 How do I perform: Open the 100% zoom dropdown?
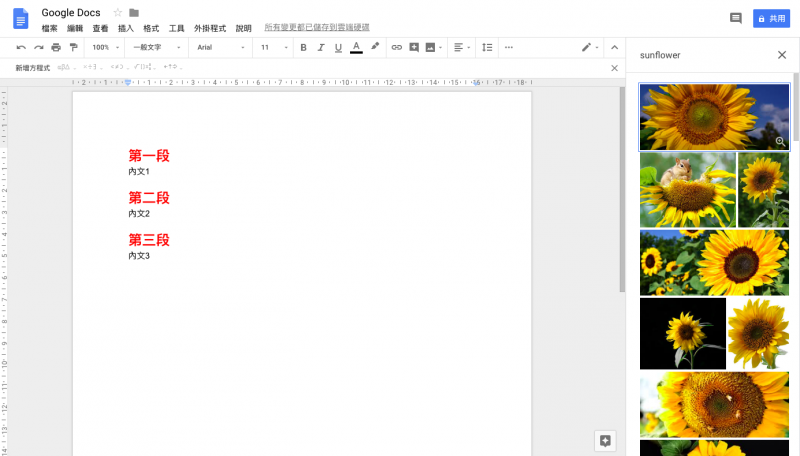pos(105,47)
